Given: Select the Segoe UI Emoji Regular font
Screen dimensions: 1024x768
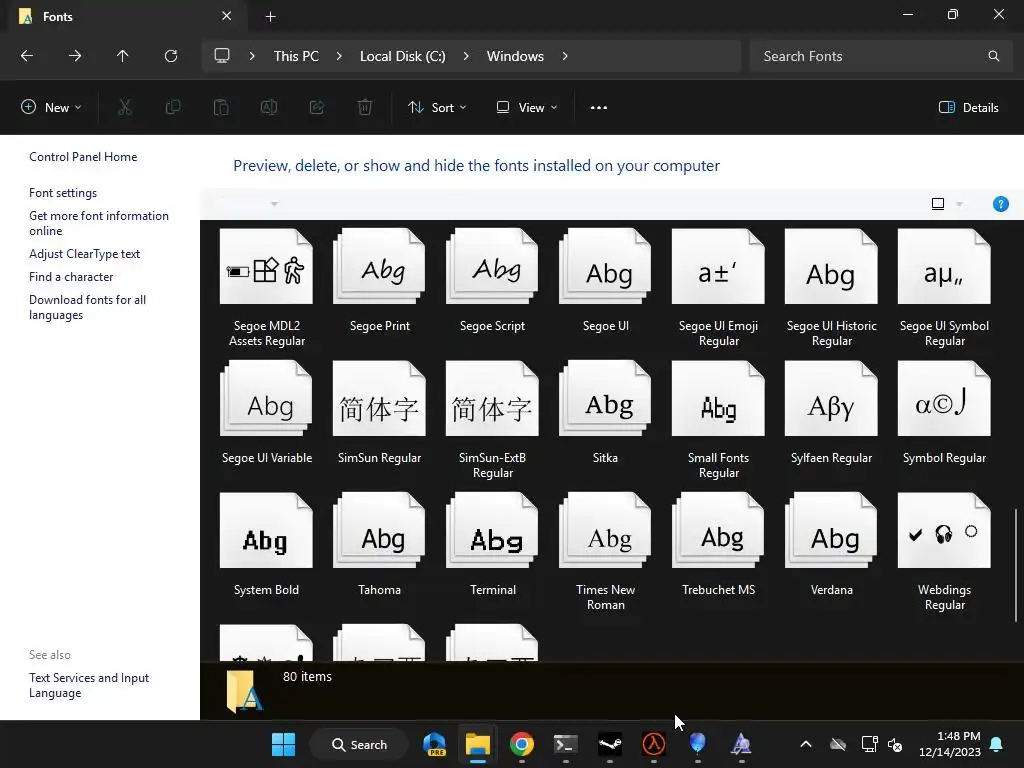Looking at the screenshot, I should click(718, 287).
